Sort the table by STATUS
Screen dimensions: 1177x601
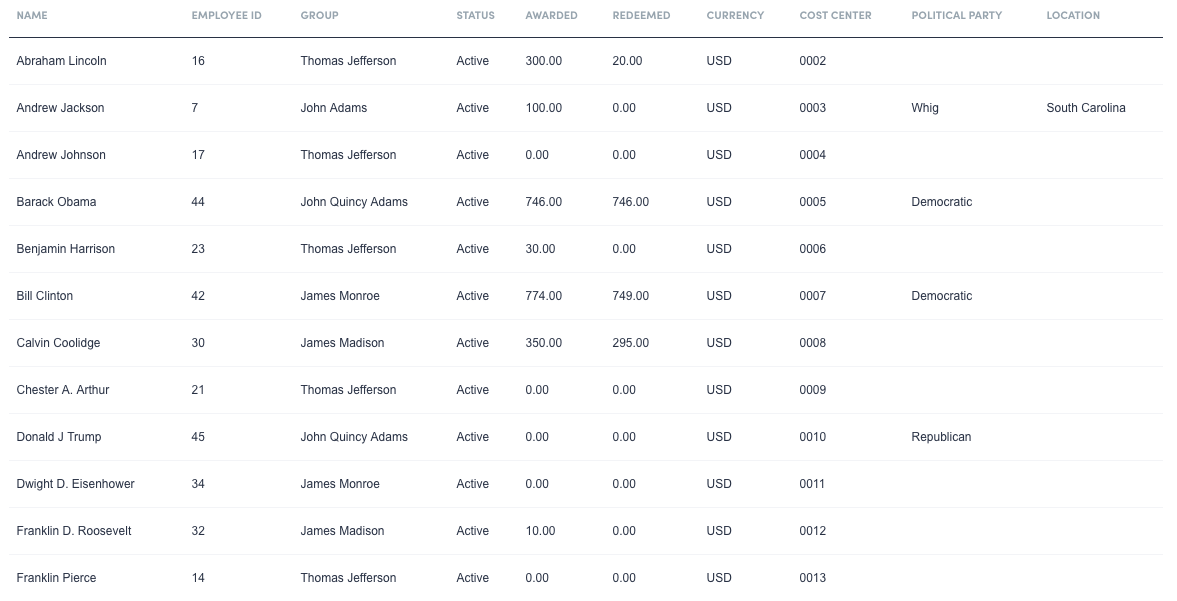pyautogui.click(x=474, y=15)
